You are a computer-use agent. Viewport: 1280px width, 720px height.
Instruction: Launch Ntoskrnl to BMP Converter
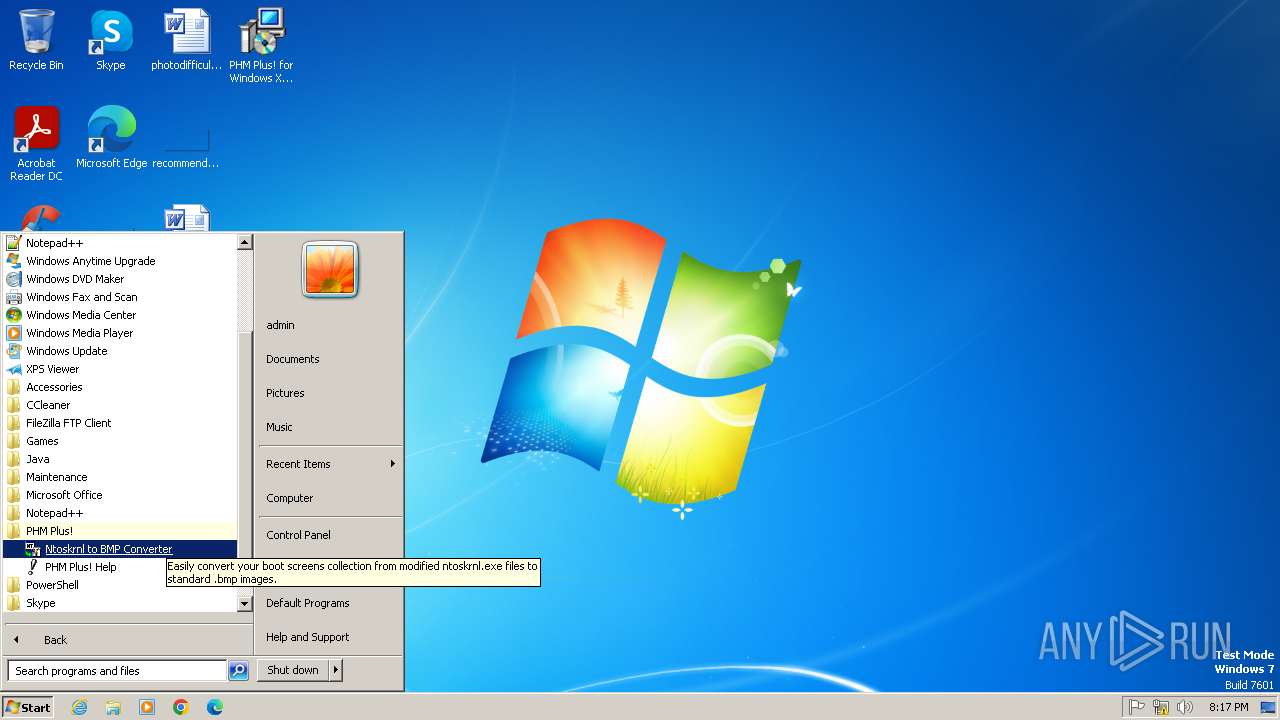click(x=120, y=549)
